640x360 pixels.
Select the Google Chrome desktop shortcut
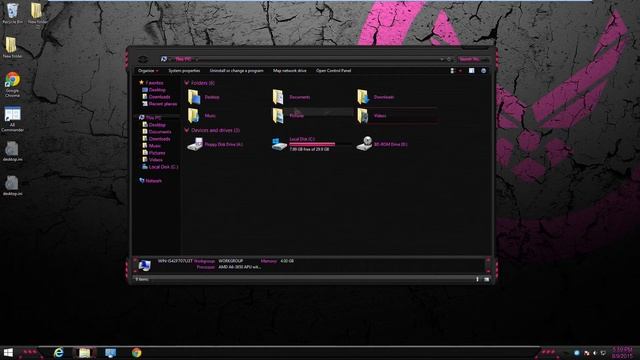(12, 84)
